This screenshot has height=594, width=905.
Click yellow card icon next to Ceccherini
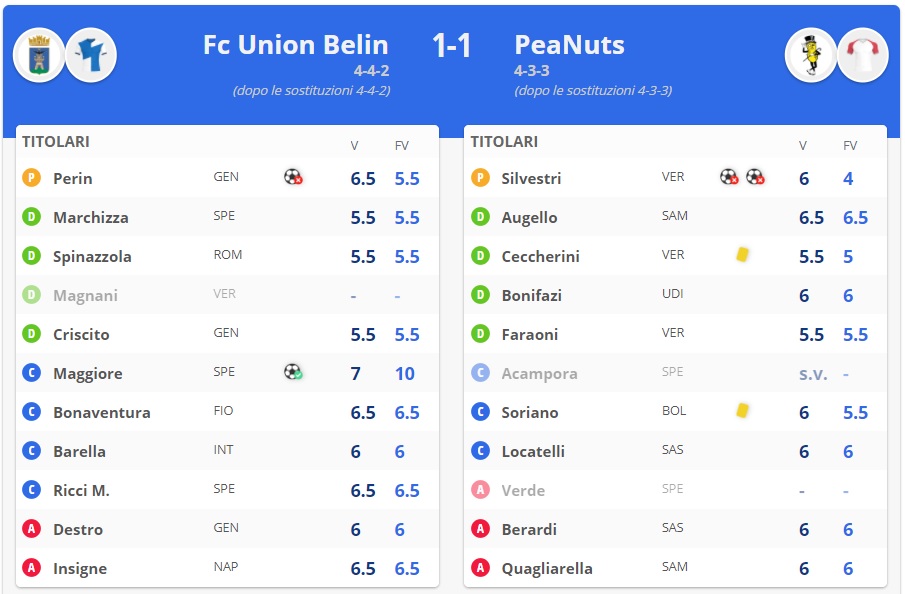[742, 256]
